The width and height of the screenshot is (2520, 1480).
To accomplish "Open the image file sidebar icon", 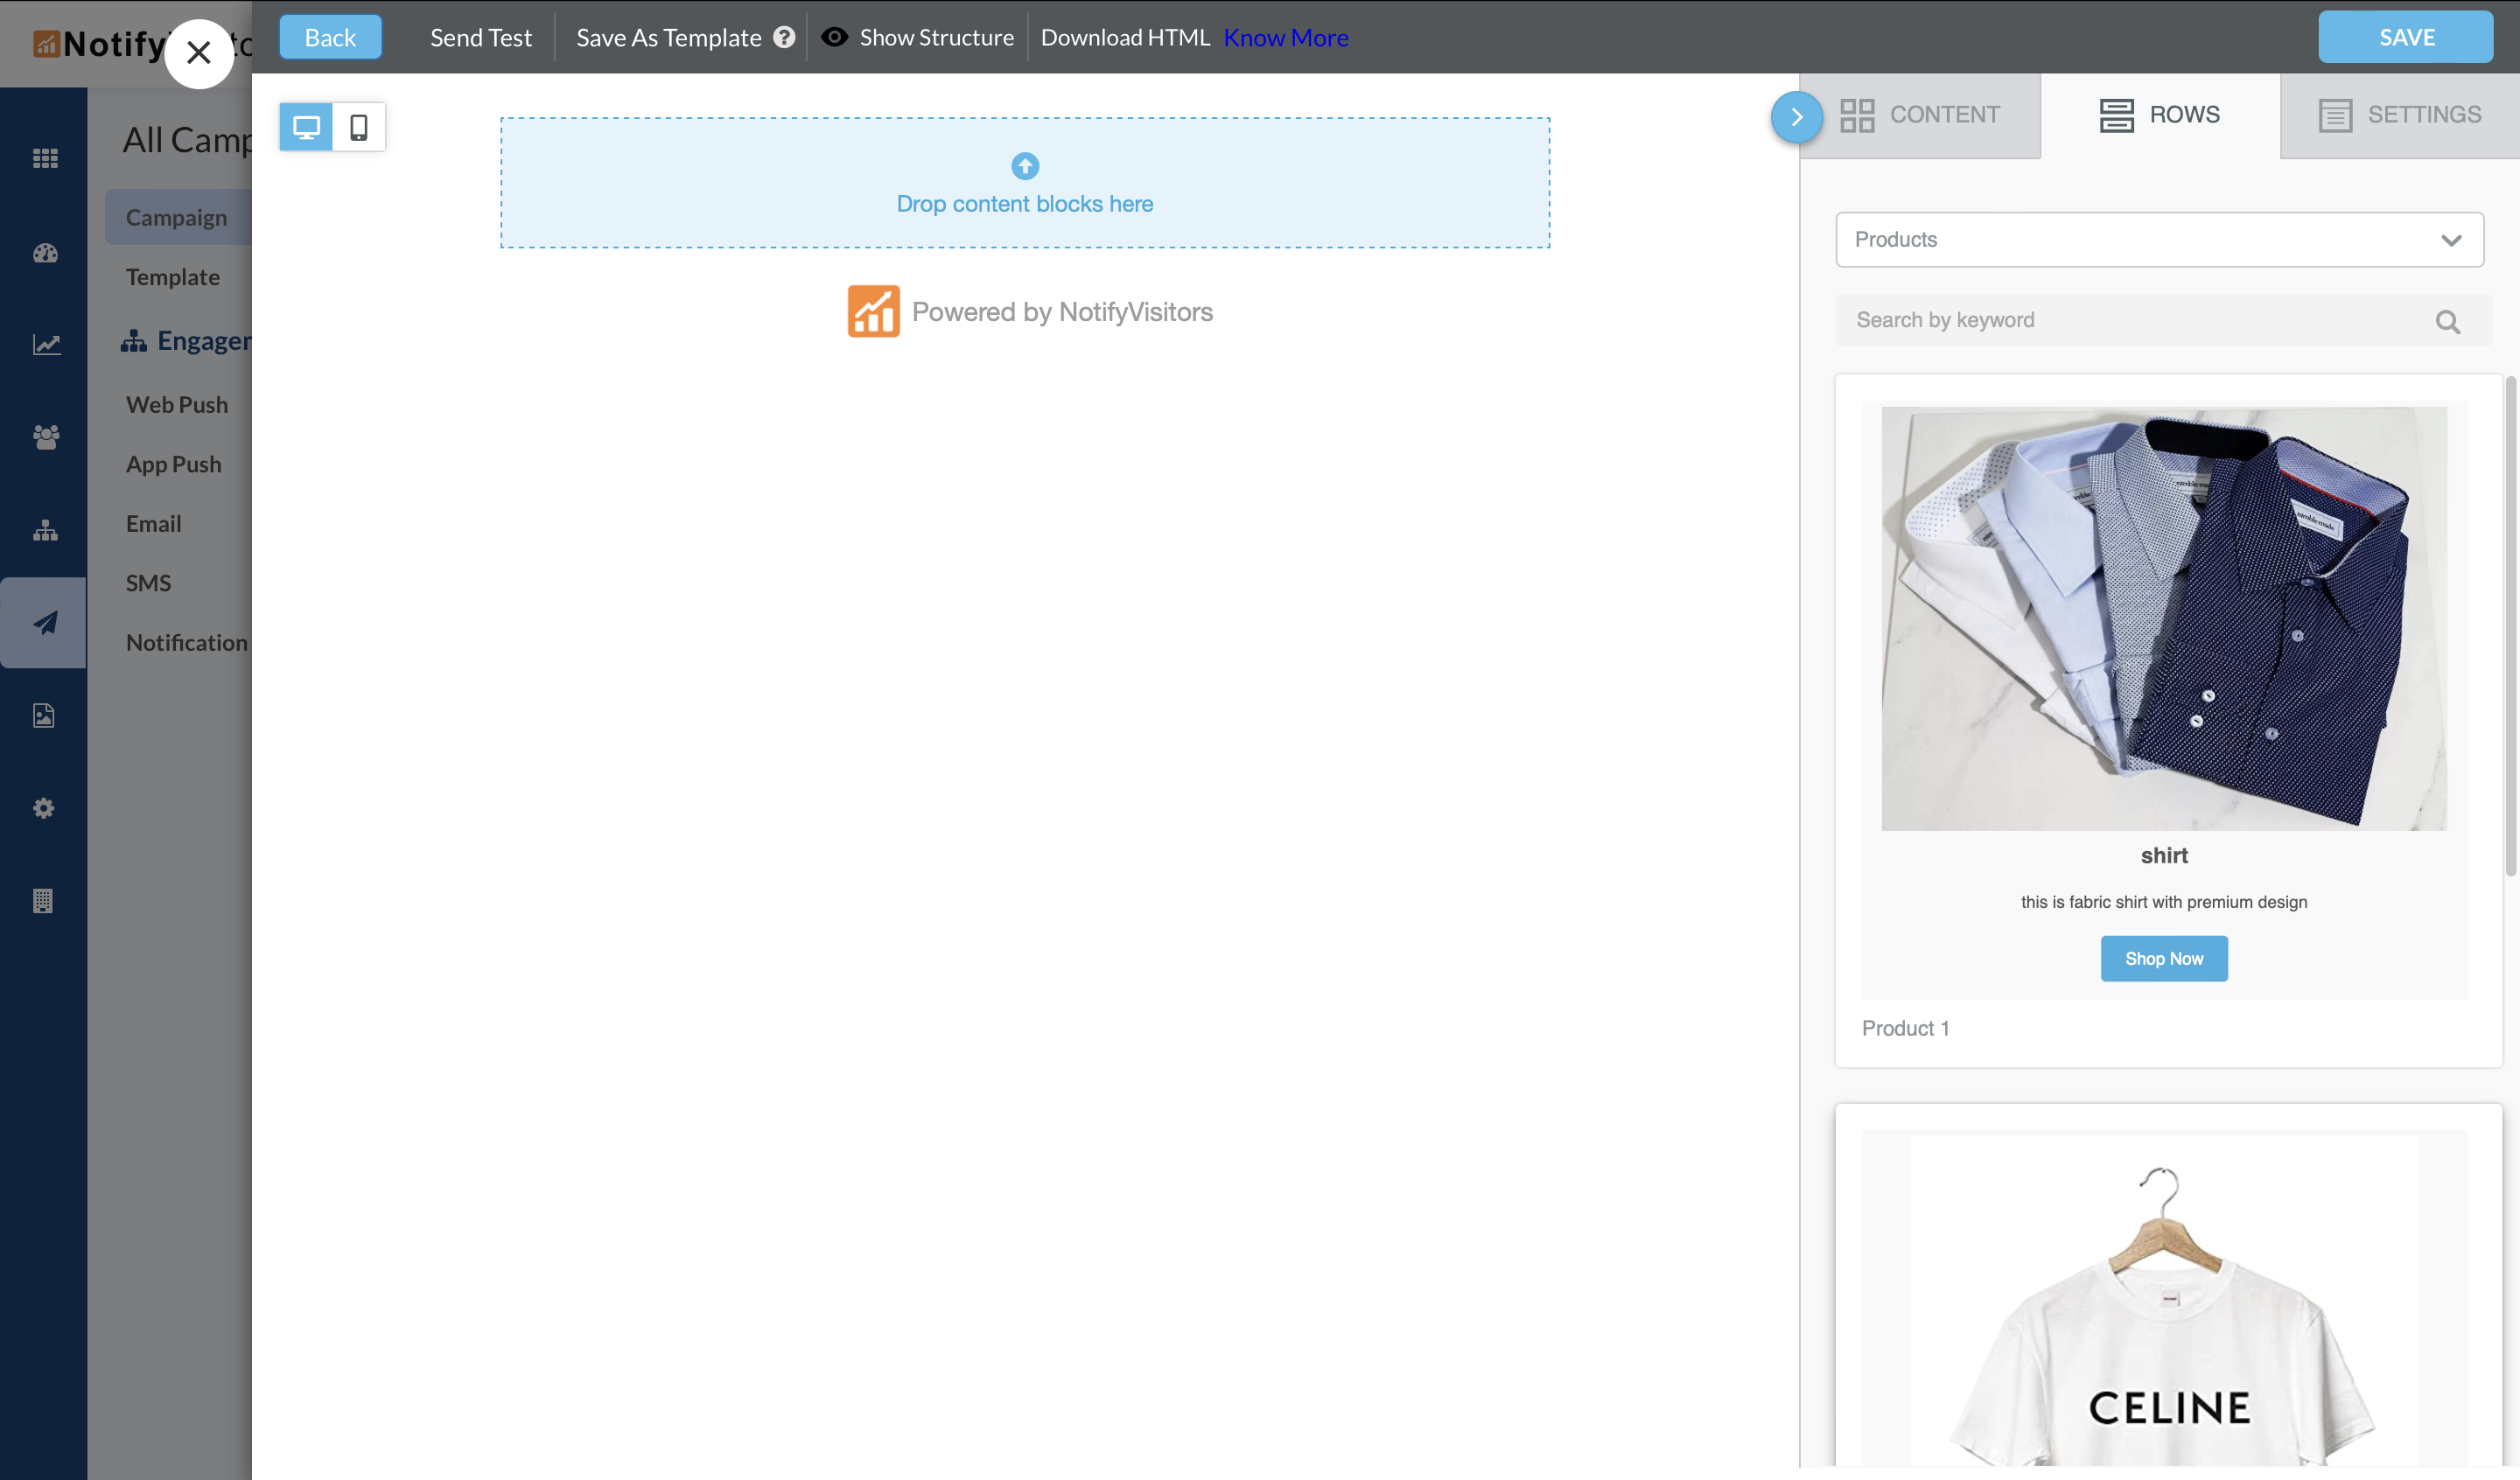I will tap(44, 715).
